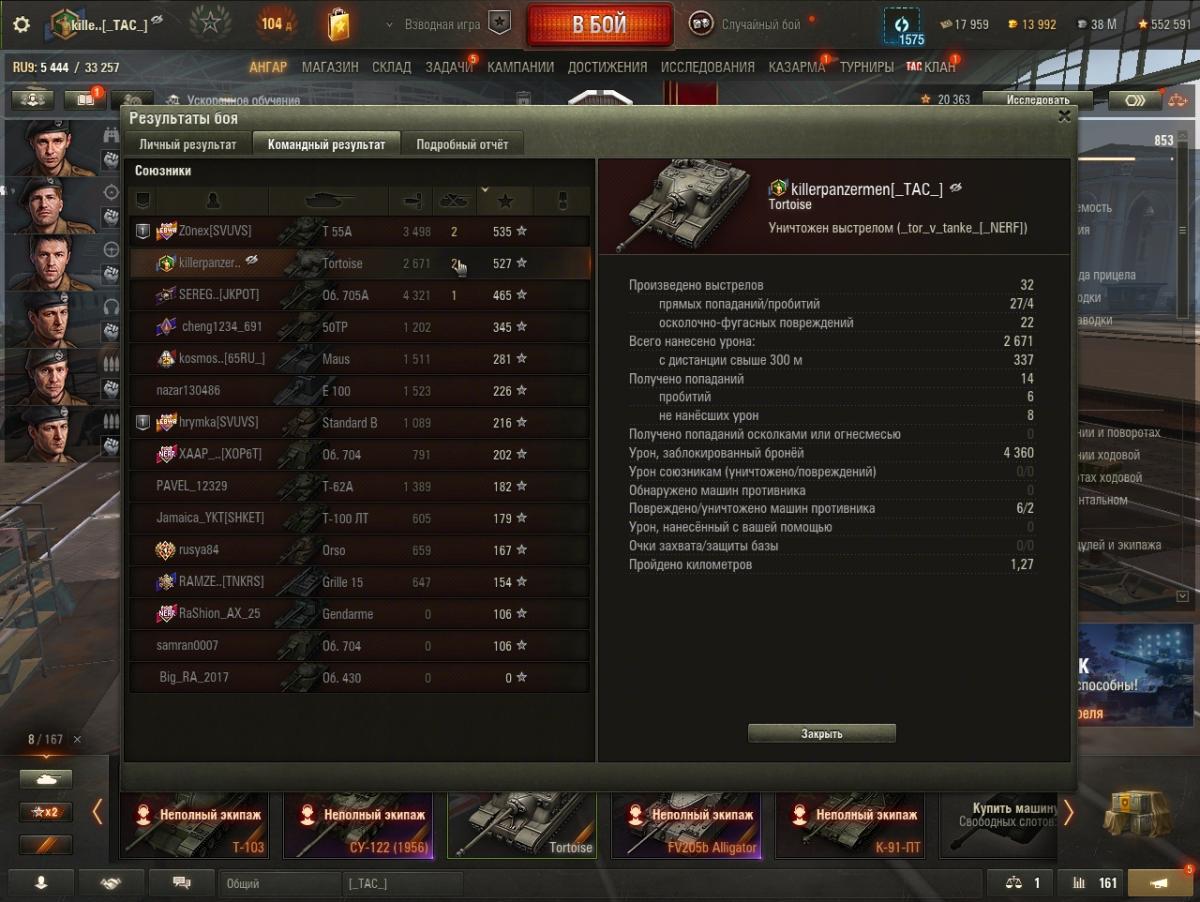
Task: Switch to Личный результат tab
Action: coord(188,144)
